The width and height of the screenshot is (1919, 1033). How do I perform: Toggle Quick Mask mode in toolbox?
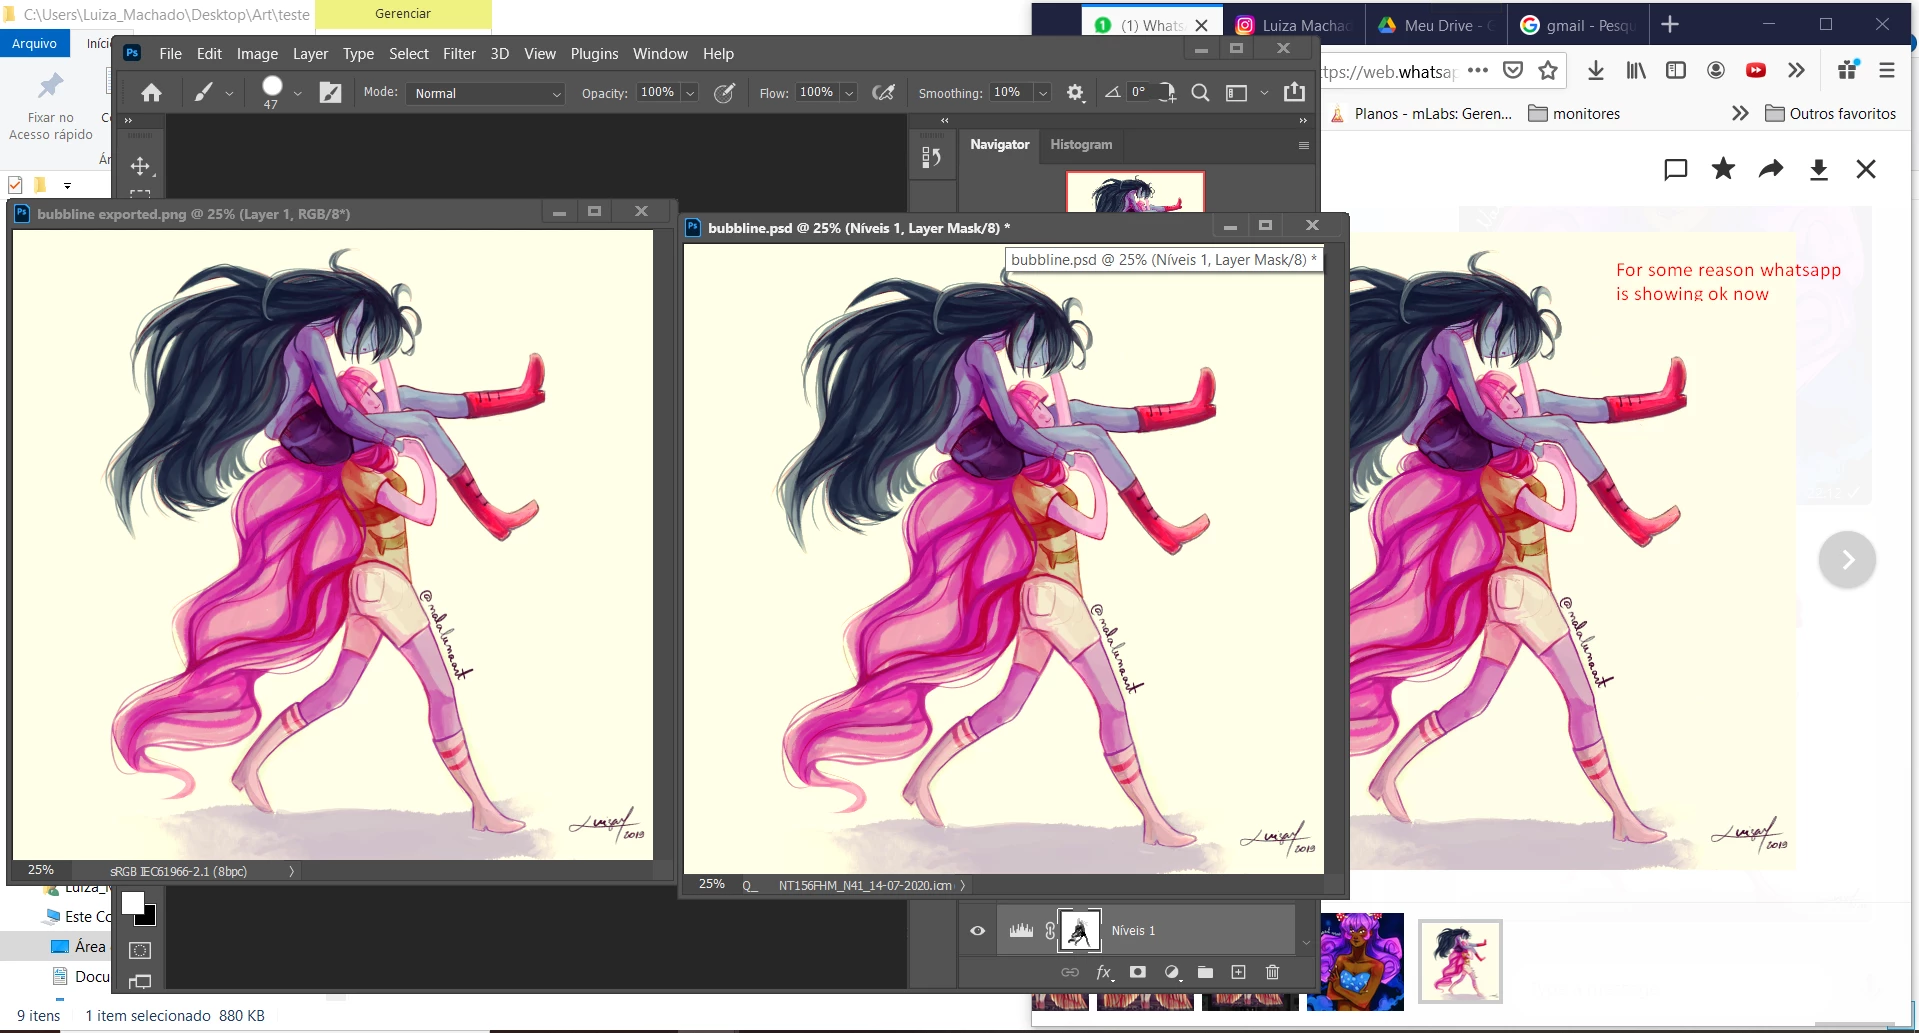(140, 950)
